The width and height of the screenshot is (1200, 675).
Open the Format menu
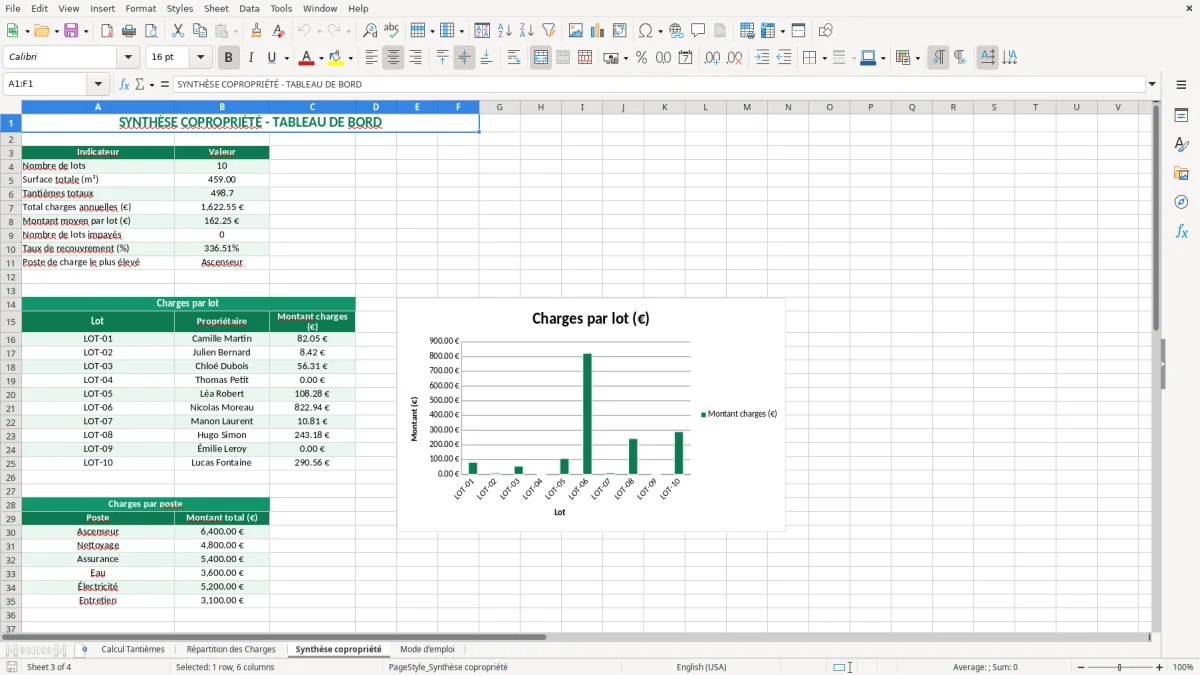coord(140,8)
